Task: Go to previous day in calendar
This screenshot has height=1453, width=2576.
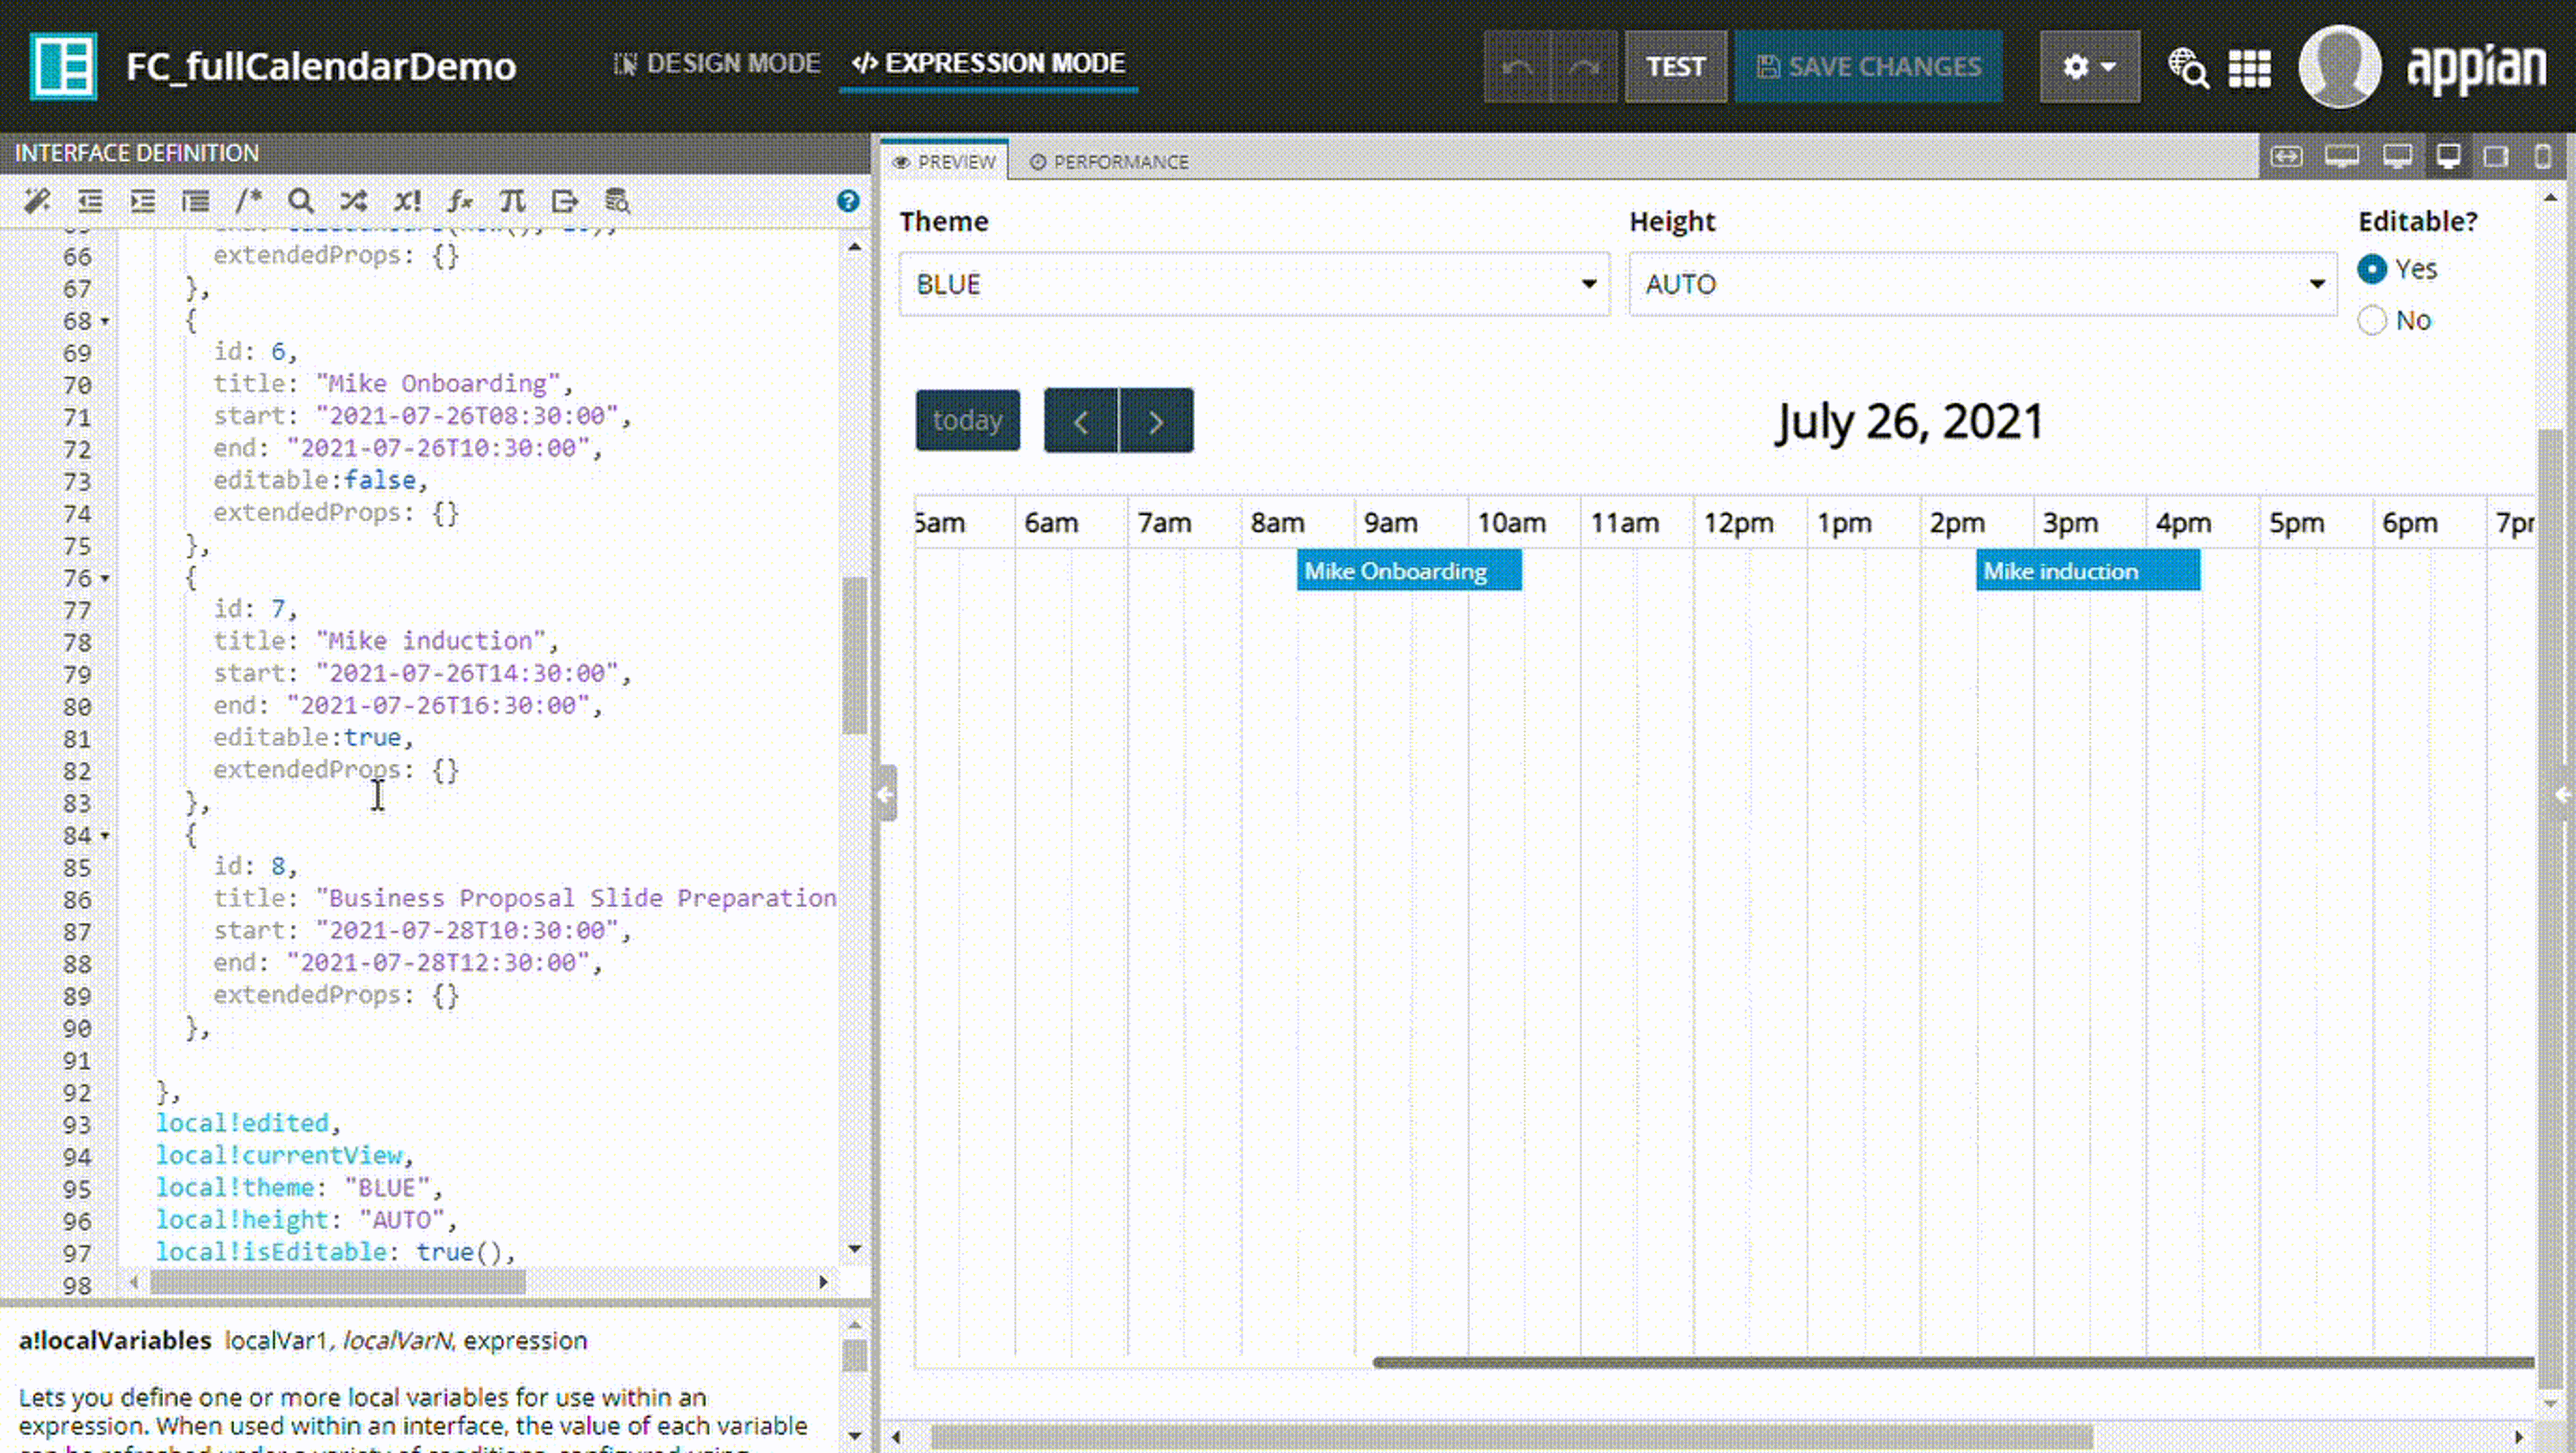Action: [x=1081, y=420]
